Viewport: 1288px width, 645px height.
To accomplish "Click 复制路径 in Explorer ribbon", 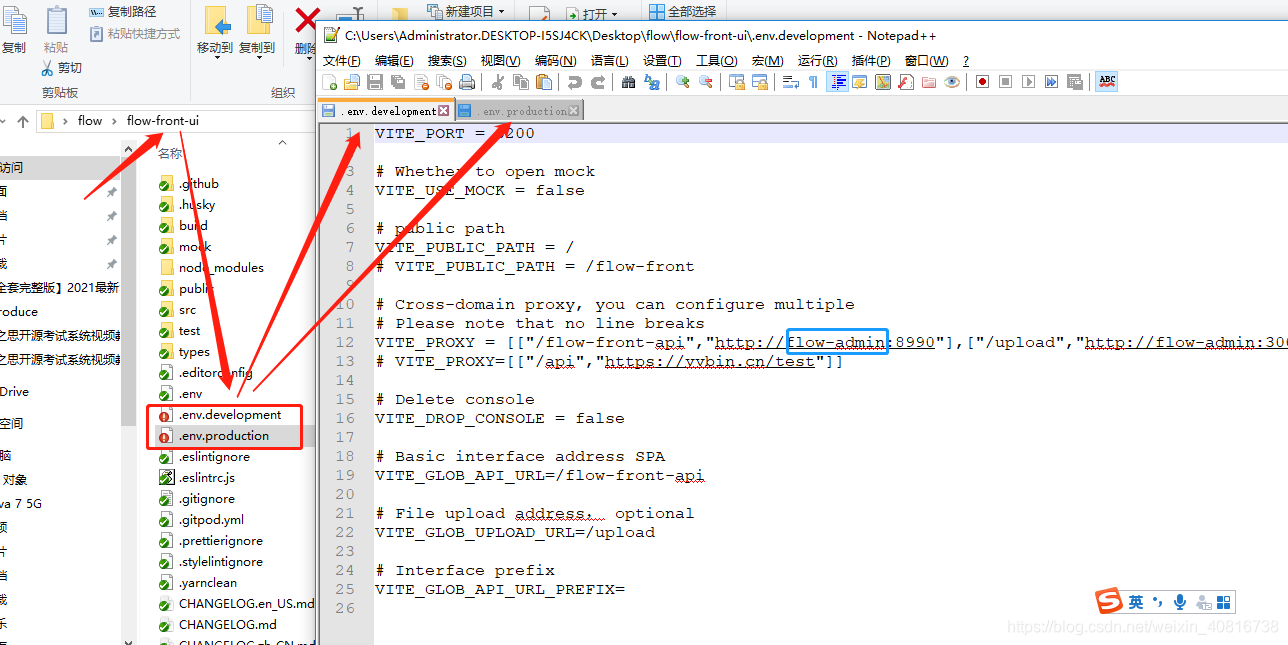I will (x=122, y=12).
